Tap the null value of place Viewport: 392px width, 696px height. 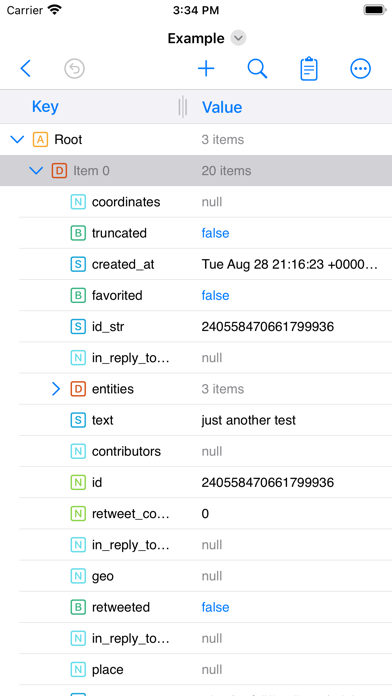point(212,669)
